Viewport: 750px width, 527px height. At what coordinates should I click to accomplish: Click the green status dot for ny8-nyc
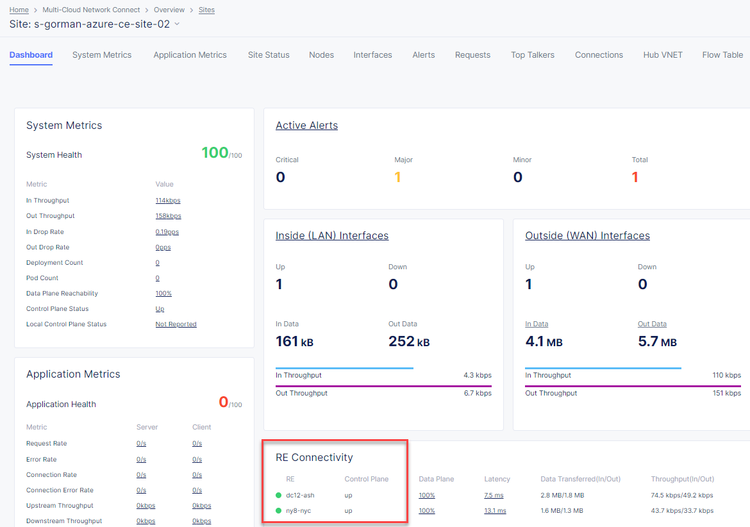279,511
